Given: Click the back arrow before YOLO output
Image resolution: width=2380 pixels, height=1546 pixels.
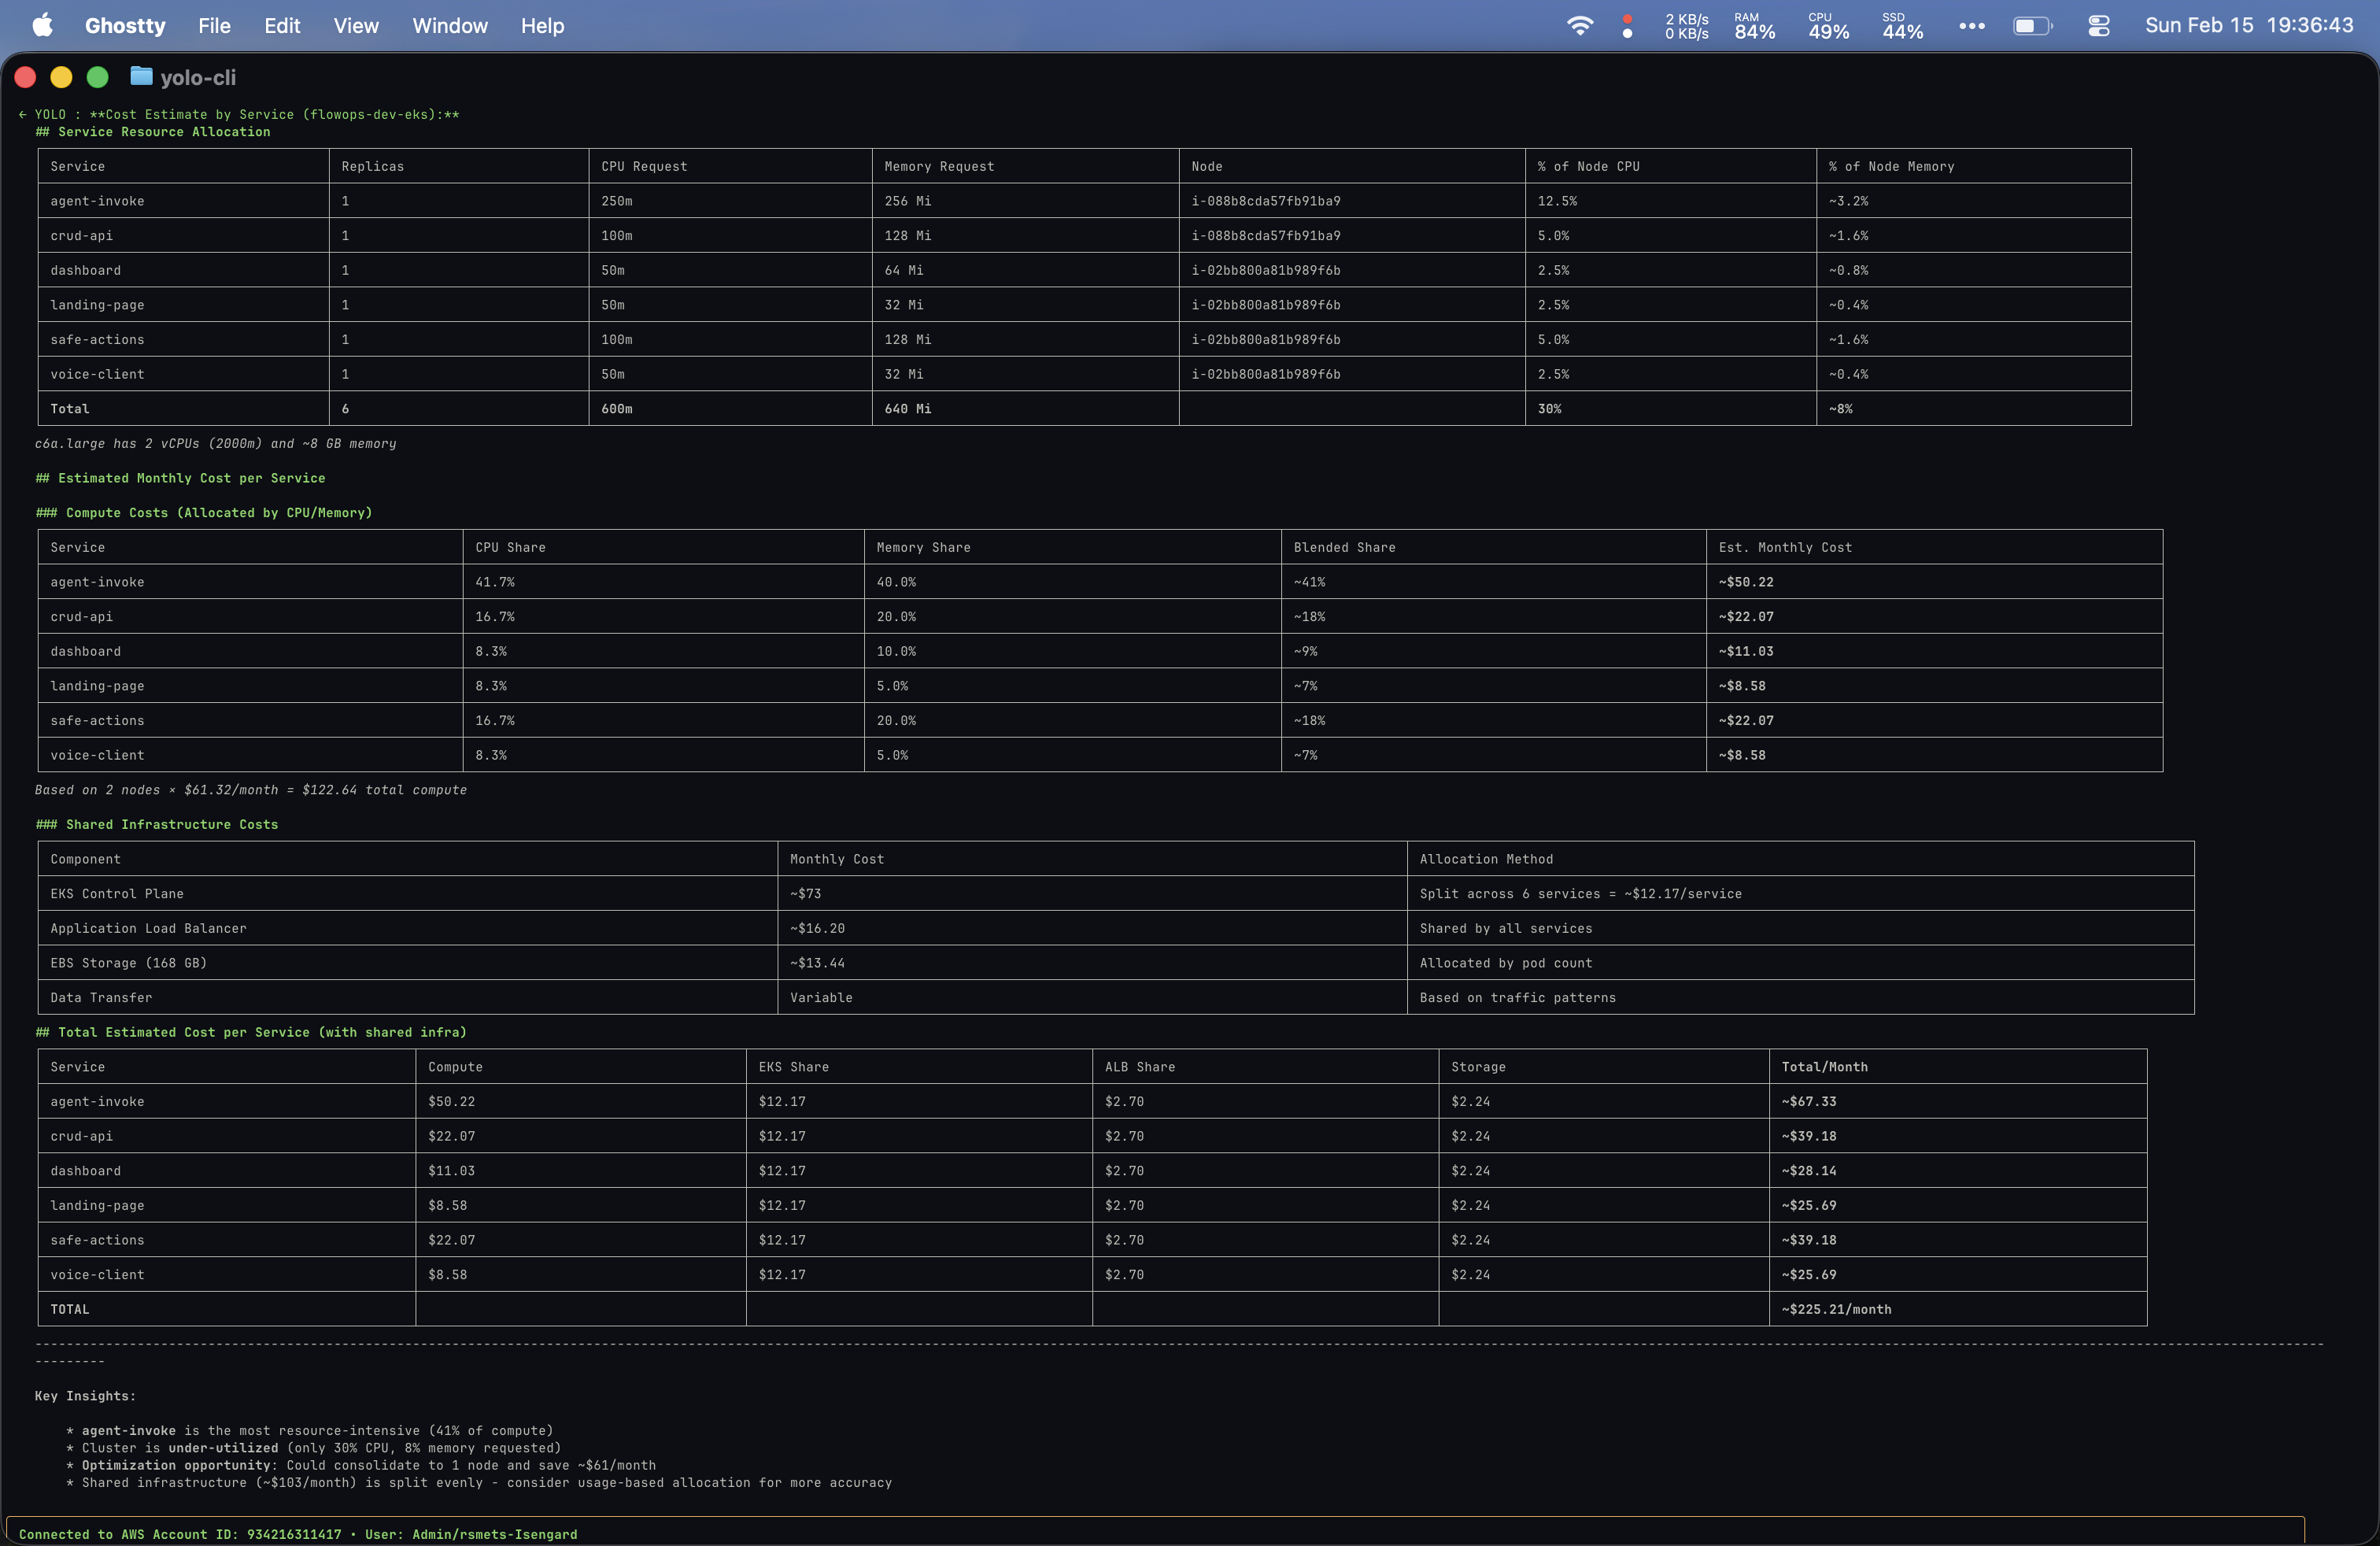Looking at the screenshot, I should coord(22,114).
